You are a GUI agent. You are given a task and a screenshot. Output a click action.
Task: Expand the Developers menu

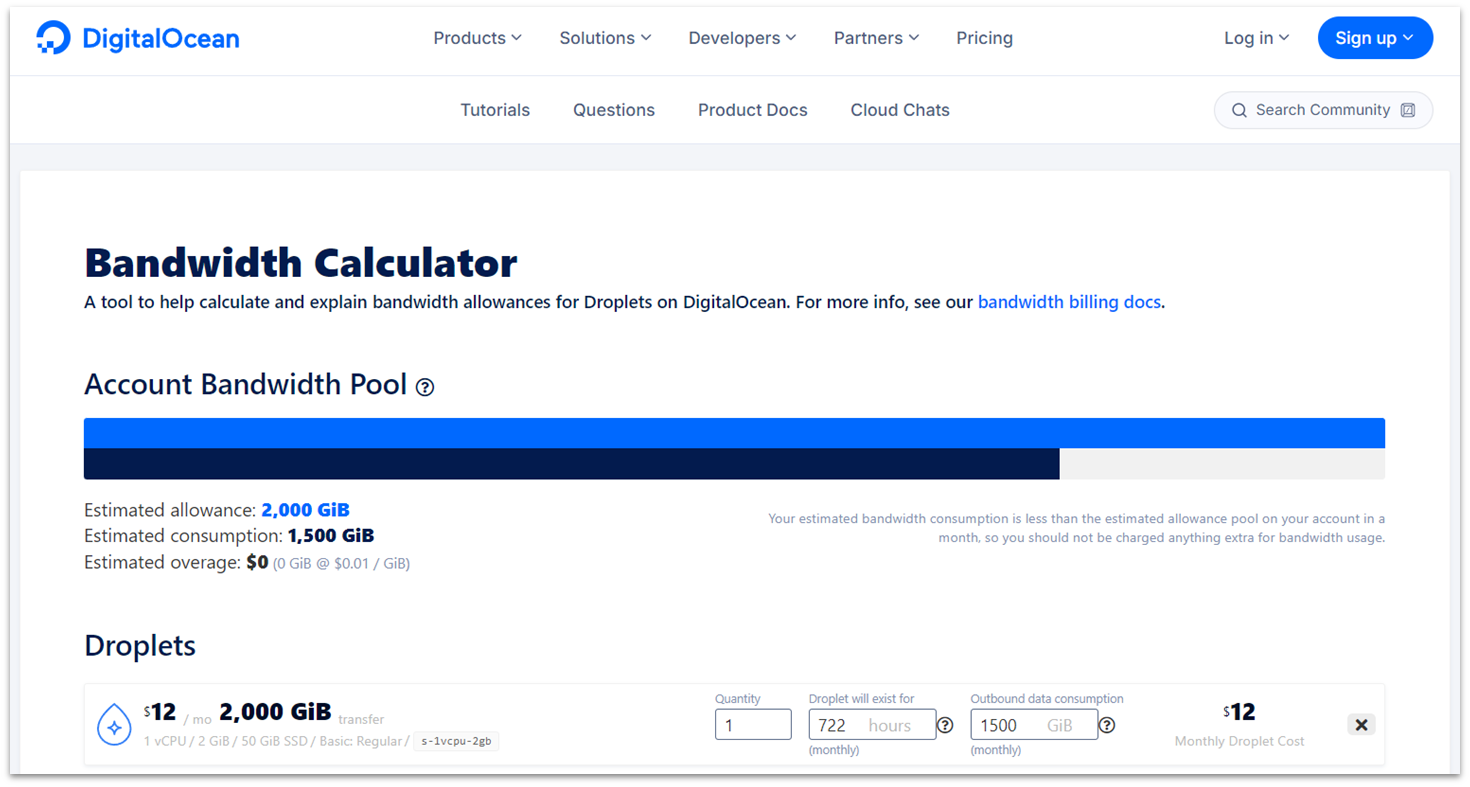tap(742, 38)
